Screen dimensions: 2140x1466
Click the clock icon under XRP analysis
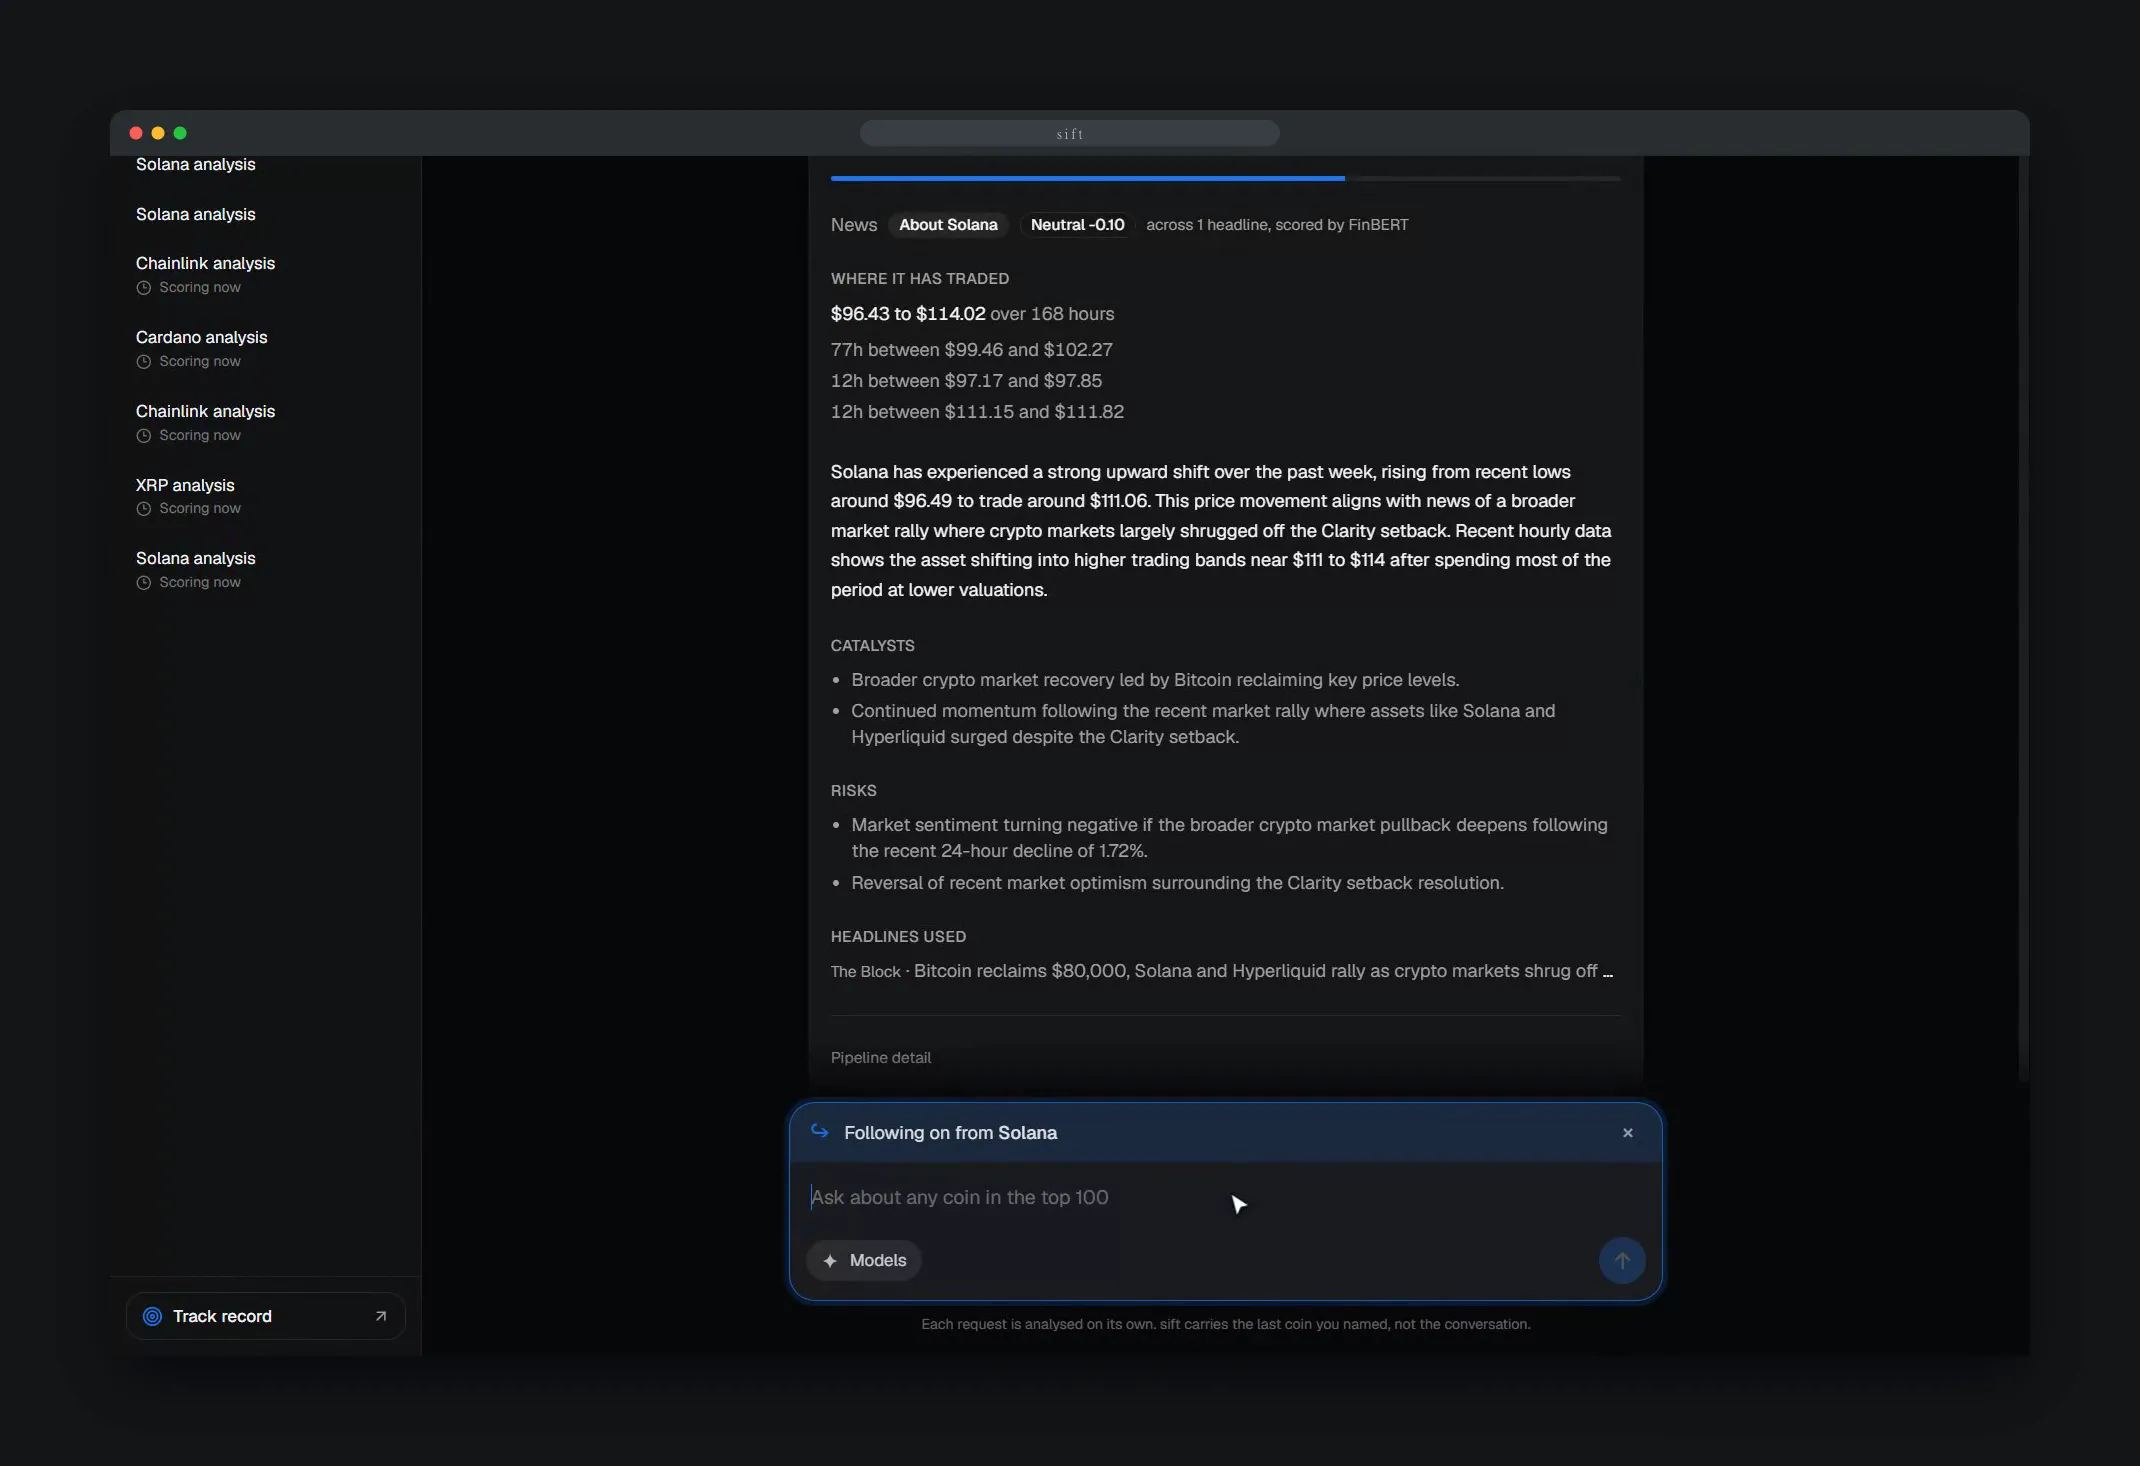(x=144, y=509)
